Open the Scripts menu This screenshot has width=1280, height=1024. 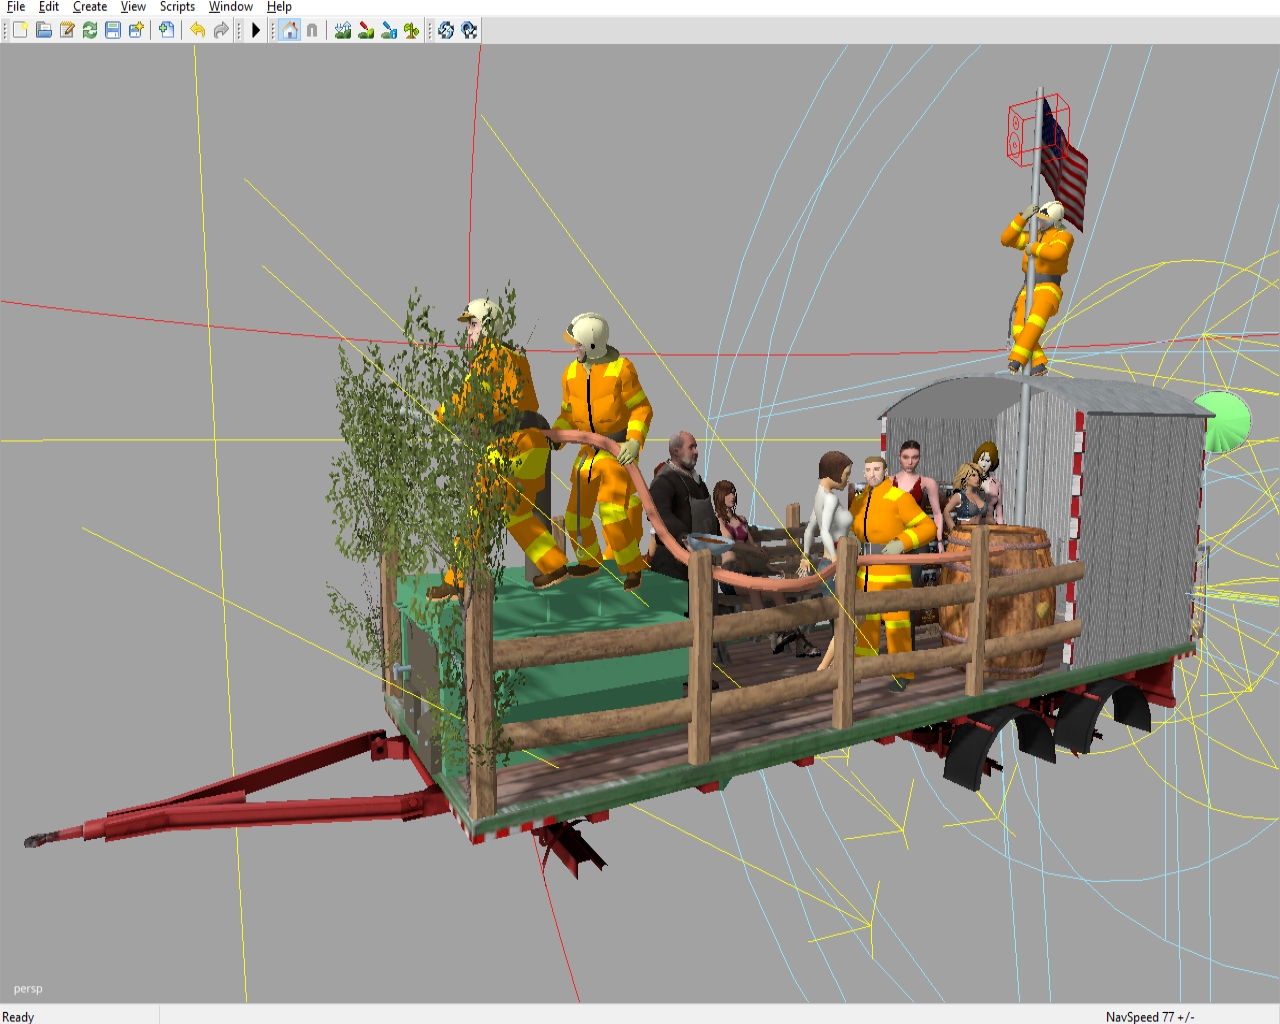pos(177,7)
